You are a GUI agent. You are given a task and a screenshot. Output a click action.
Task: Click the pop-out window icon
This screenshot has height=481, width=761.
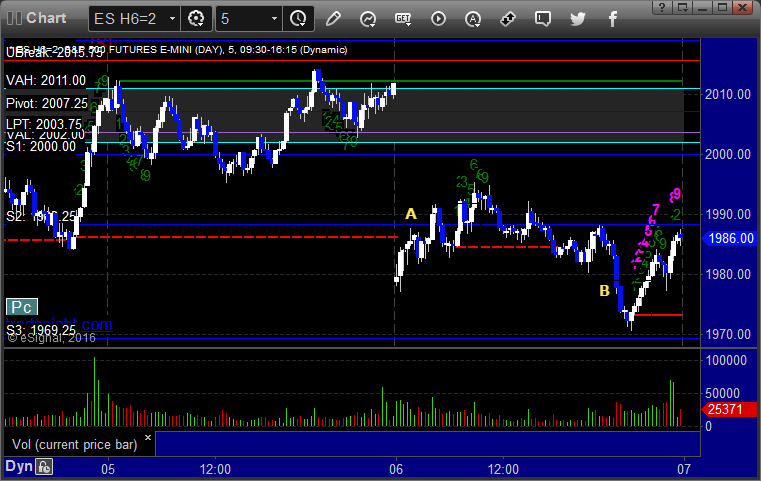click(x=682, y=7)
